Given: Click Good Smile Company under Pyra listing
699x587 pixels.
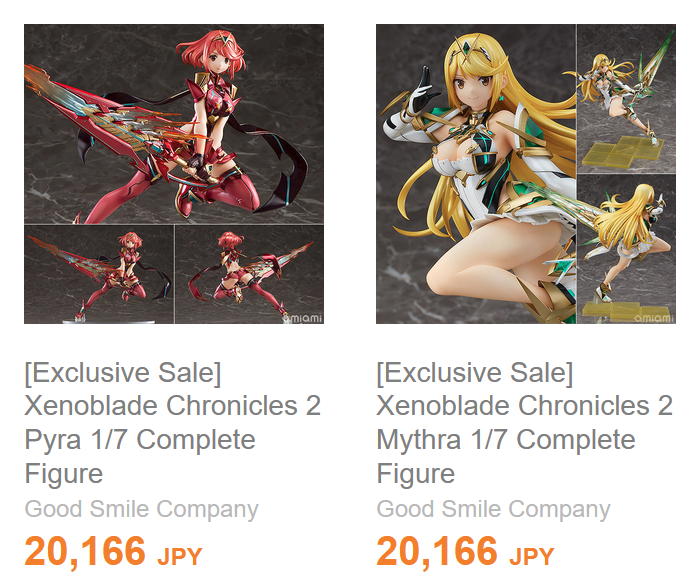Looking at the screenshot, I should pyautogui.click(x=141, y=509).
